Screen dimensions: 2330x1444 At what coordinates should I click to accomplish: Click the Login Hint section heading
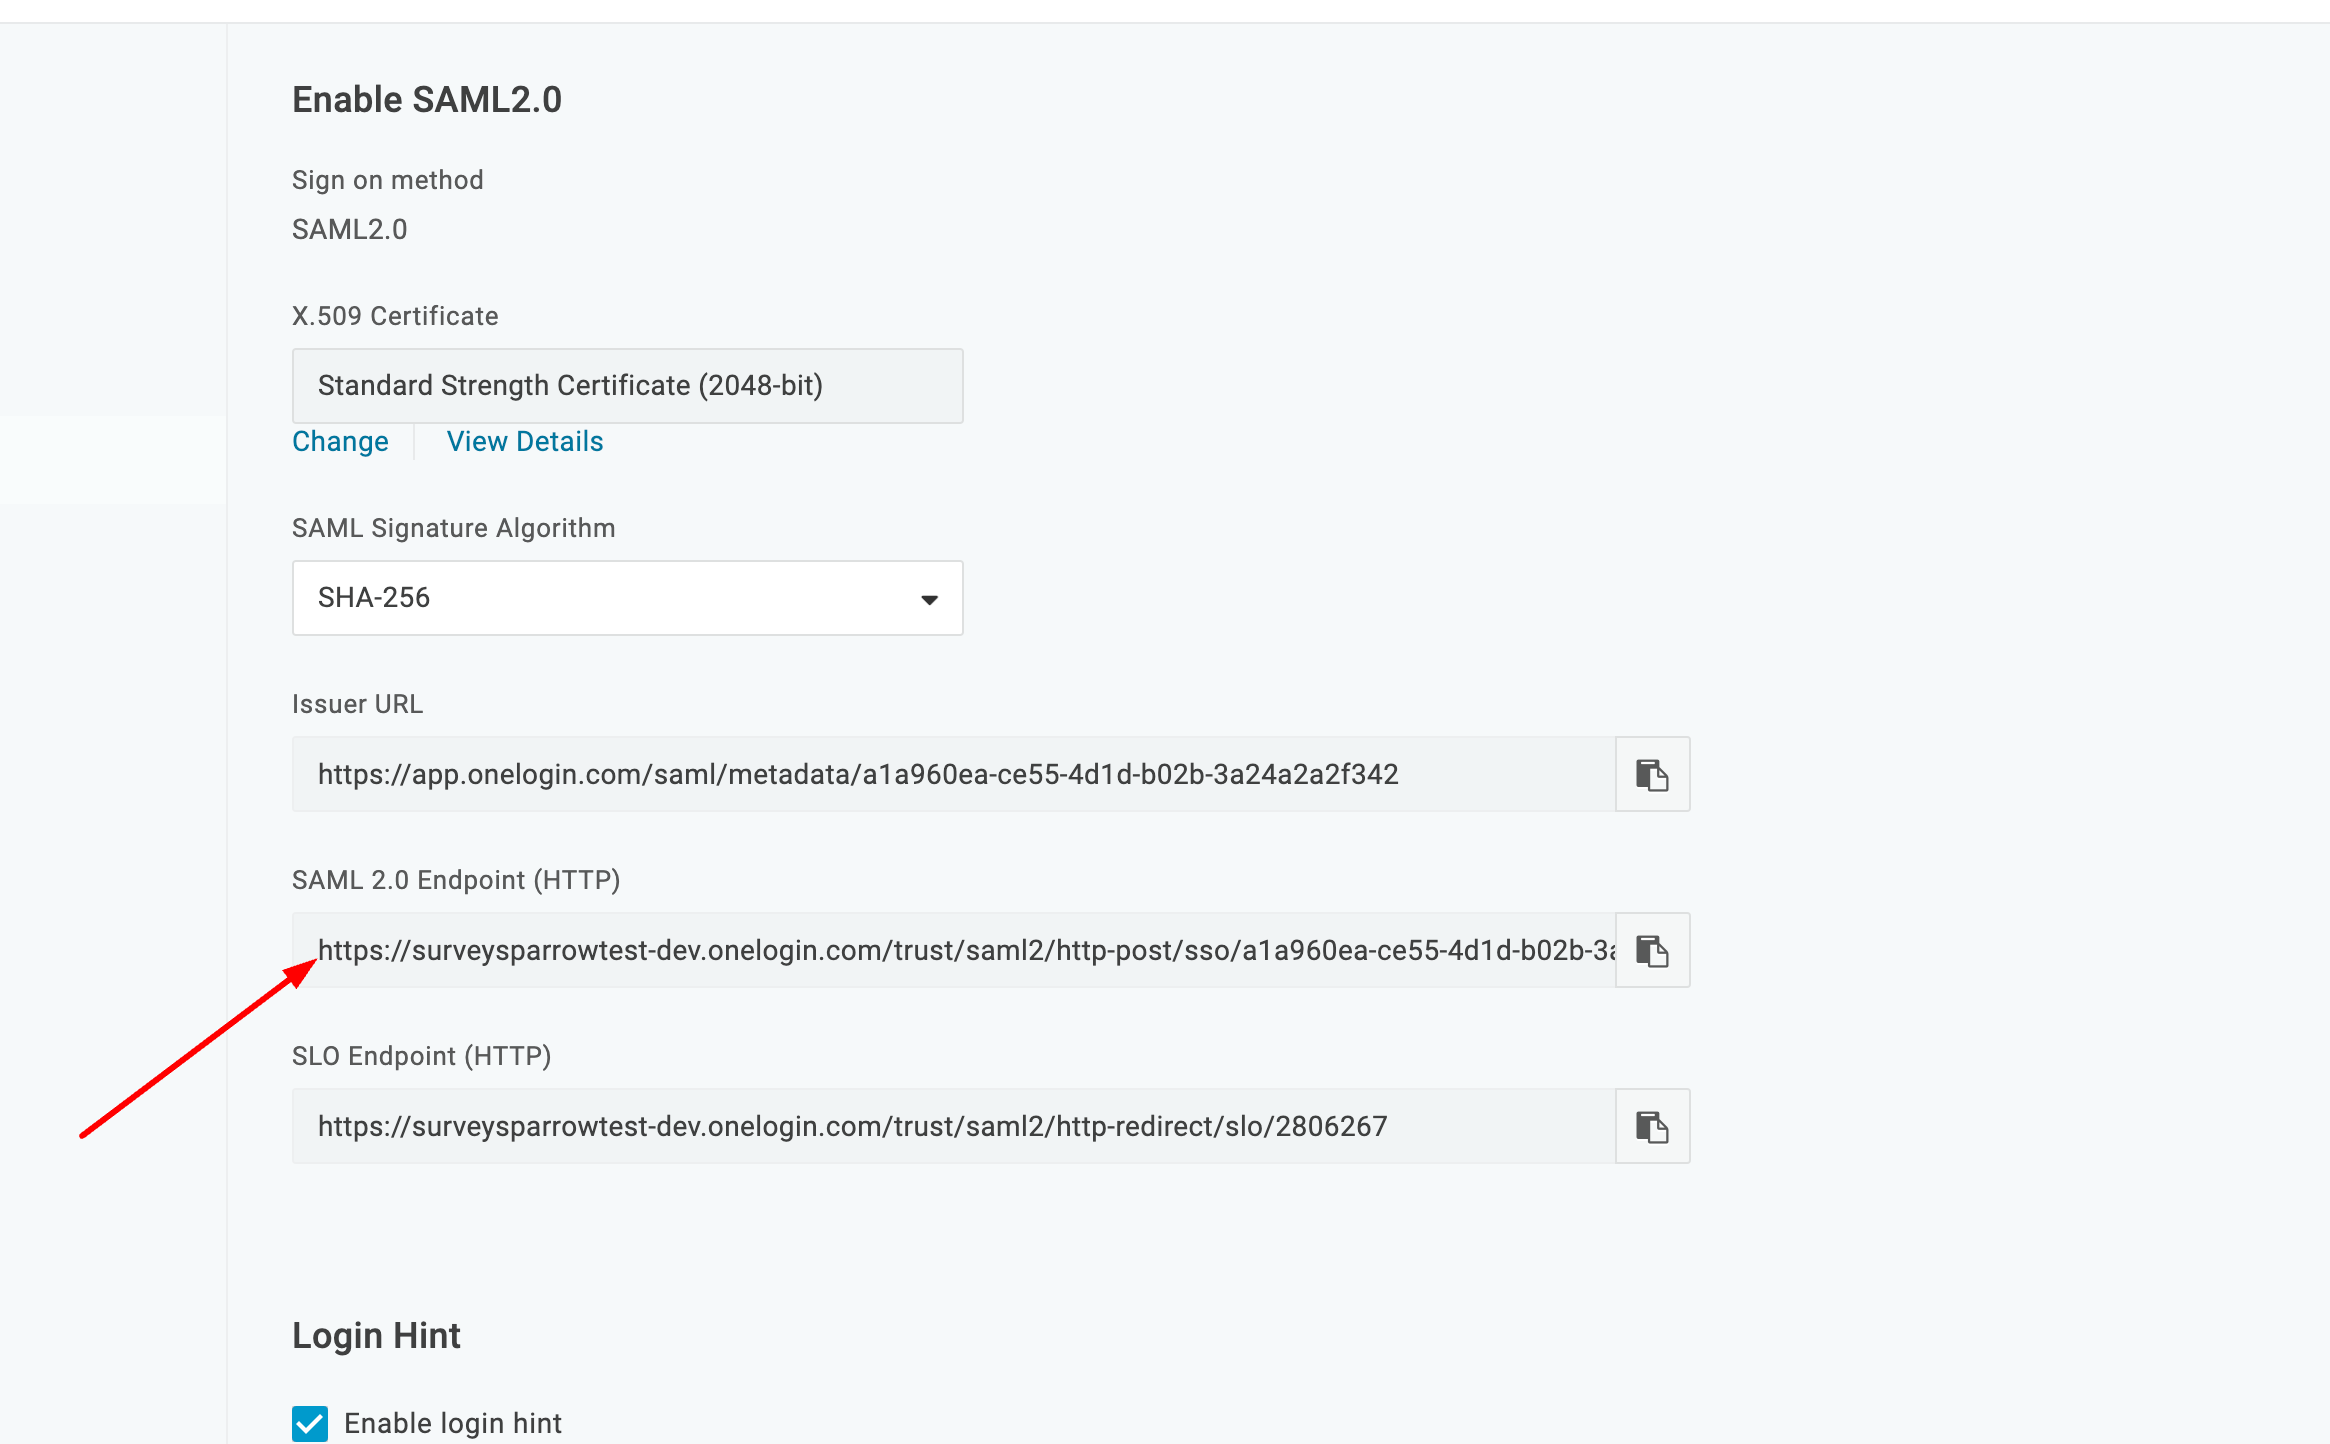[376, 1336]
